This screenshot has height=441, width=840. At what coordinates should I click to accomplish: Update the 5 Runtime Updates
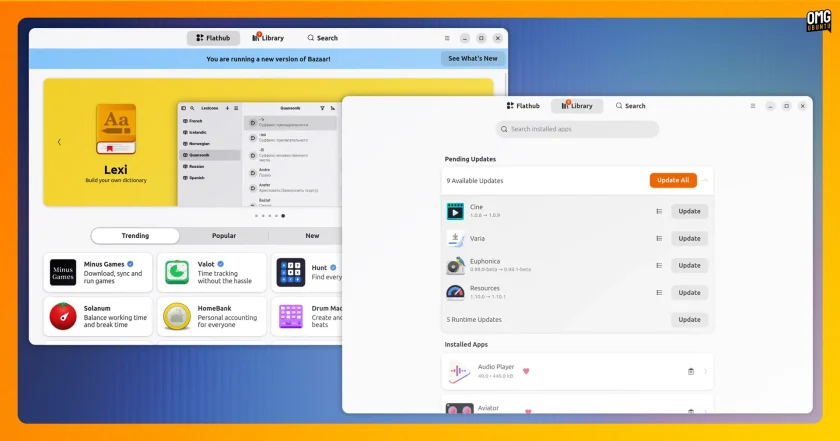[689, 319]
